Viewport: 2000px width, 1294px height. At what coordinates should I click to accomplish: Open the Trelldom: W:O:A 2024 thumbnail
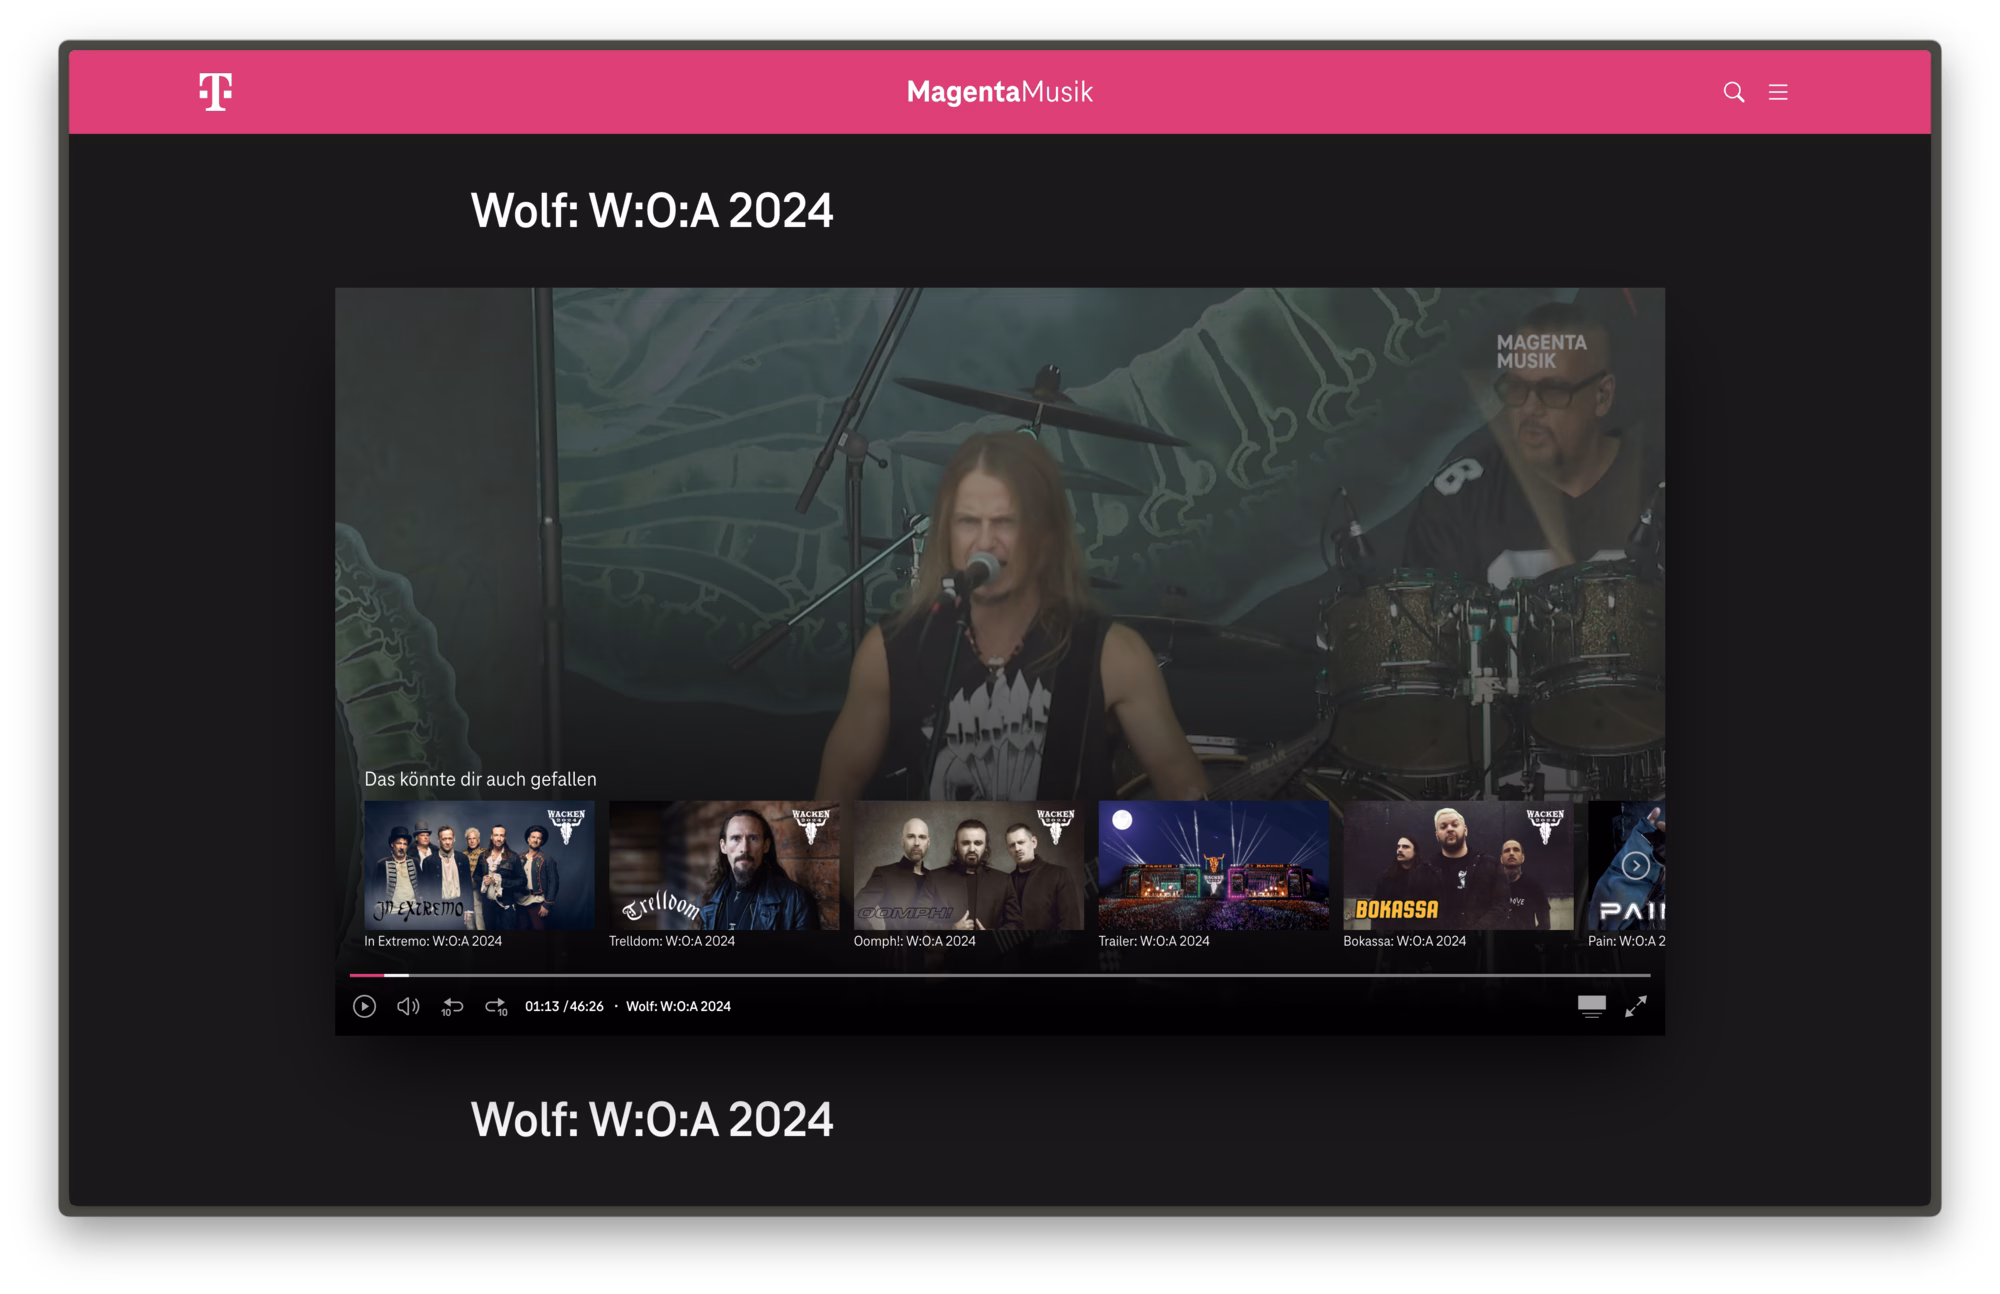coord(724,865)
